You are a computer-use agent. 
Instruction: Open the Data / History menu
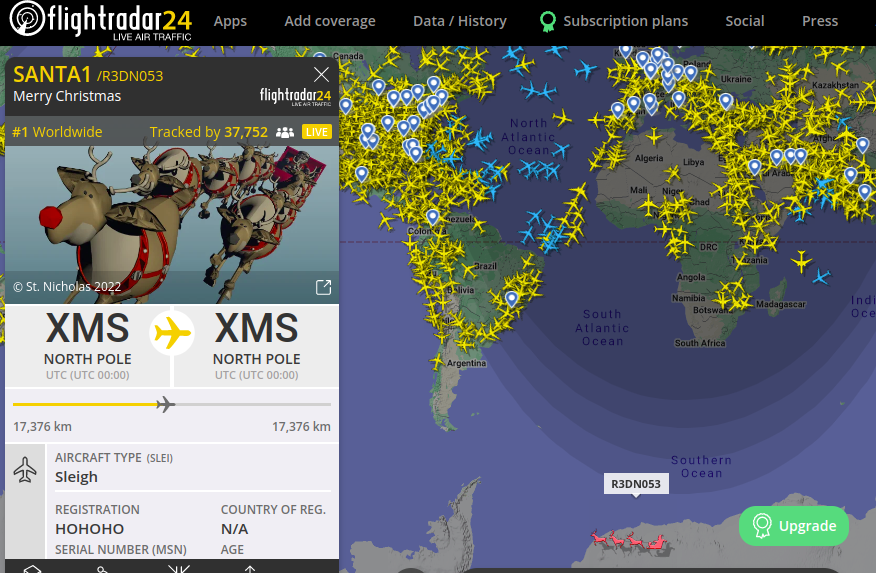click(460, 21)
